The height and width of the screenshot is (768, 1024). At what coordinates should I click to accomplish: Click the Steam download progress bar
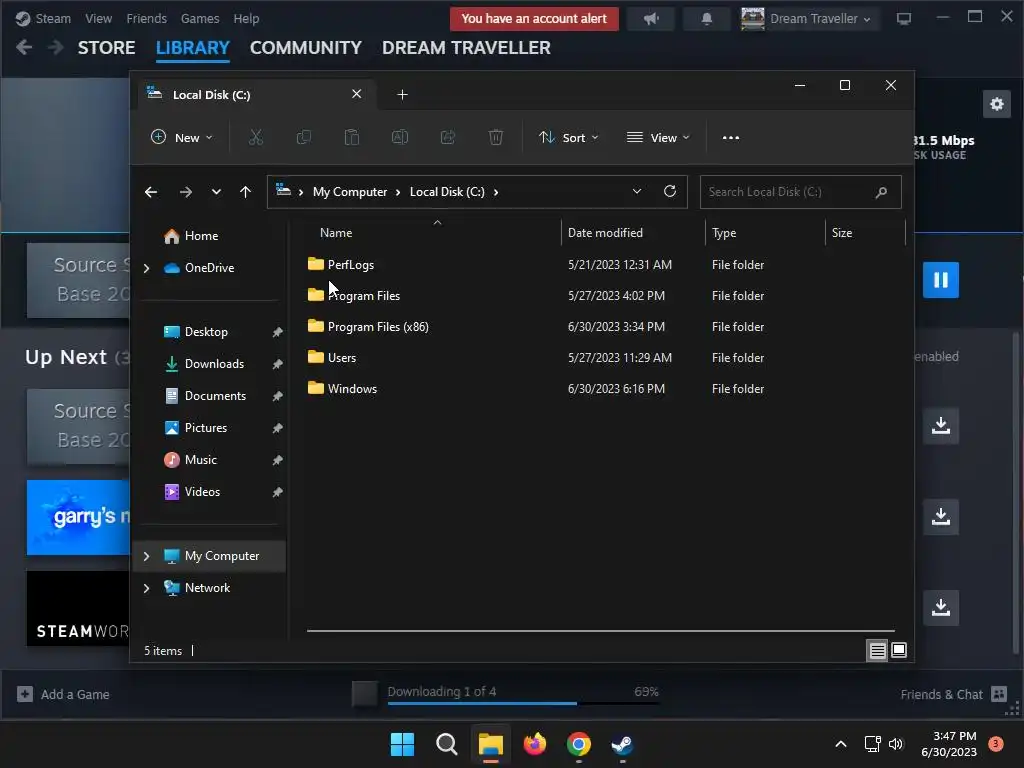click(523, 703)
